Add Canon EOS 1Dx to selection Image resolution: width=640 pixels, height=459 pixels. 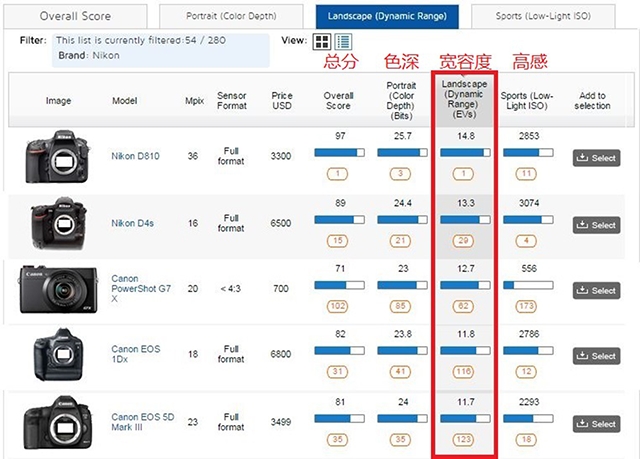click(x=595, y=356)
